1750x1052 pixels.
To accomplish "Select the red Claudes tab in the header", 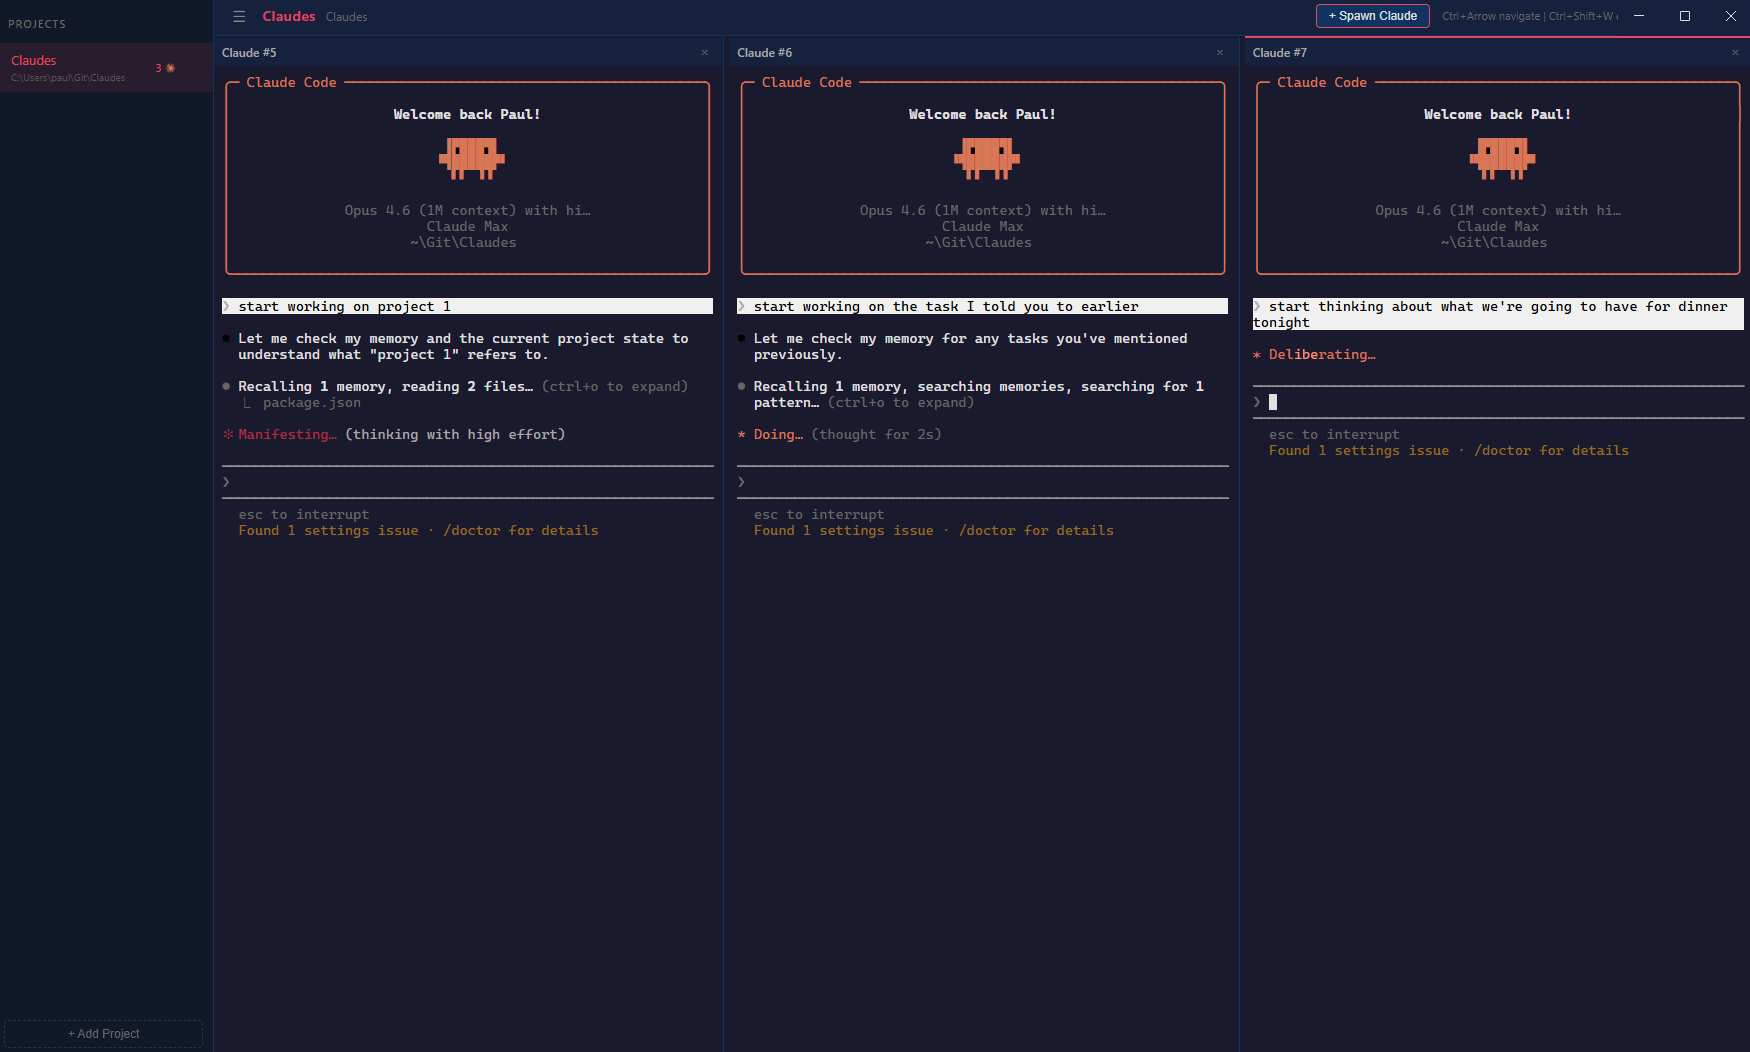I will tap(288, 16).
